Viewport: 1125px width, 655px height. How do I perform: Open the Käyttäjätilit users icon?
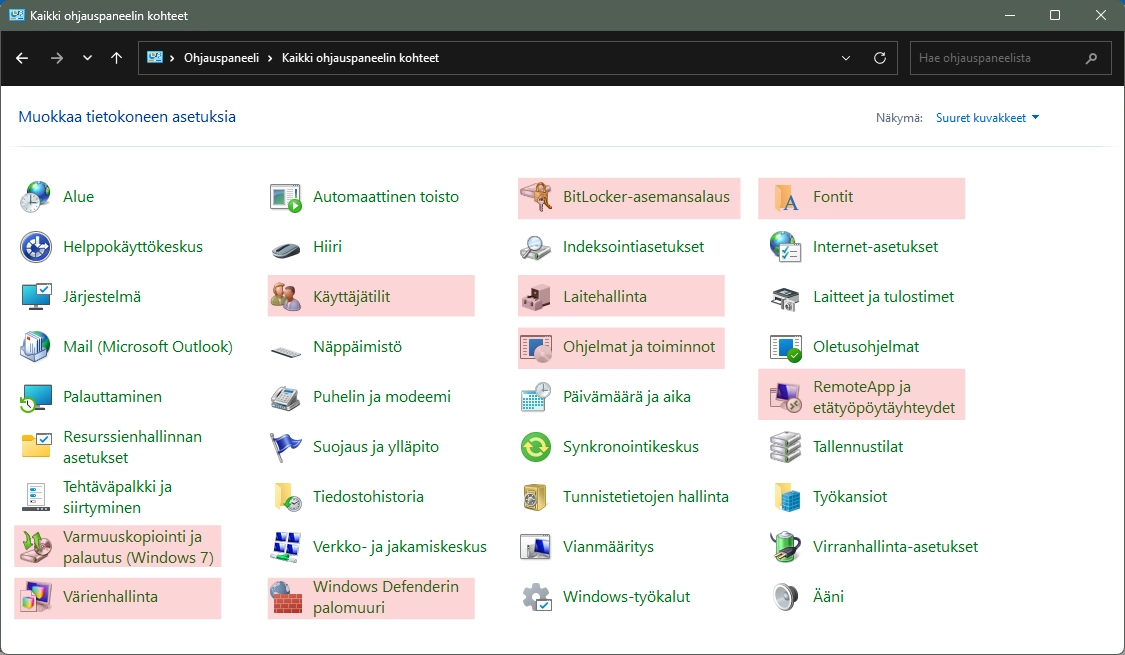coord(286,297)
